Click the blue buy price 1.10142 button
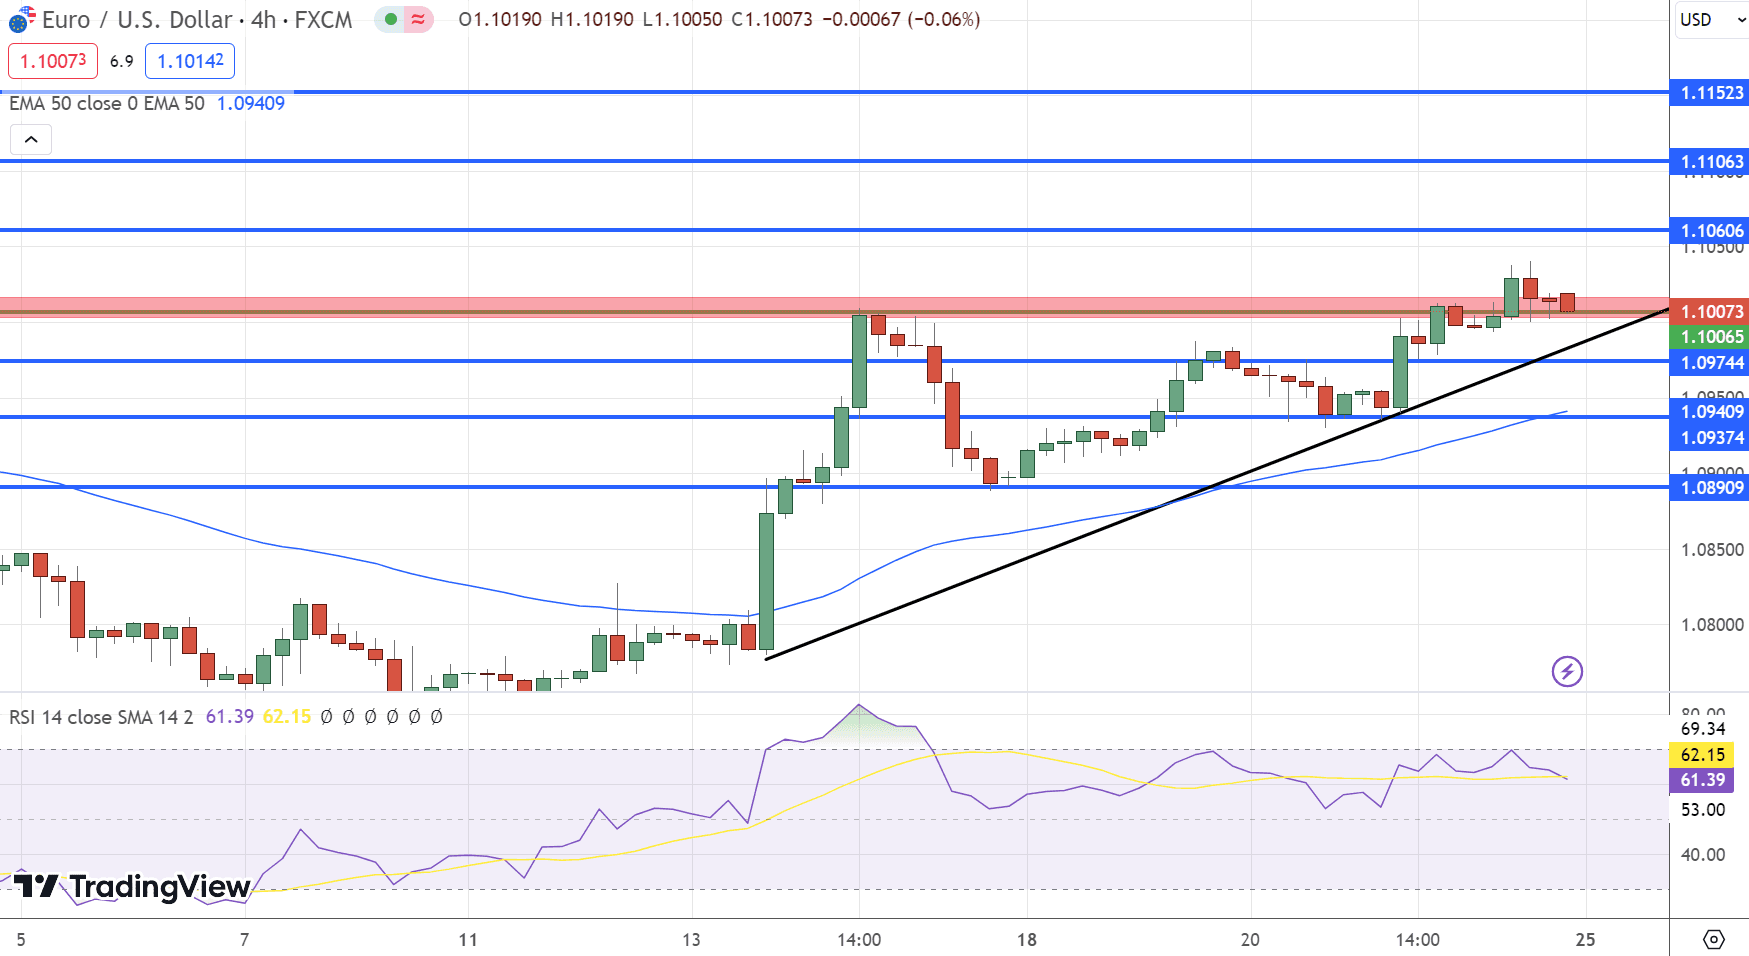Screen dimensions: 1749x956 (190, 61)
